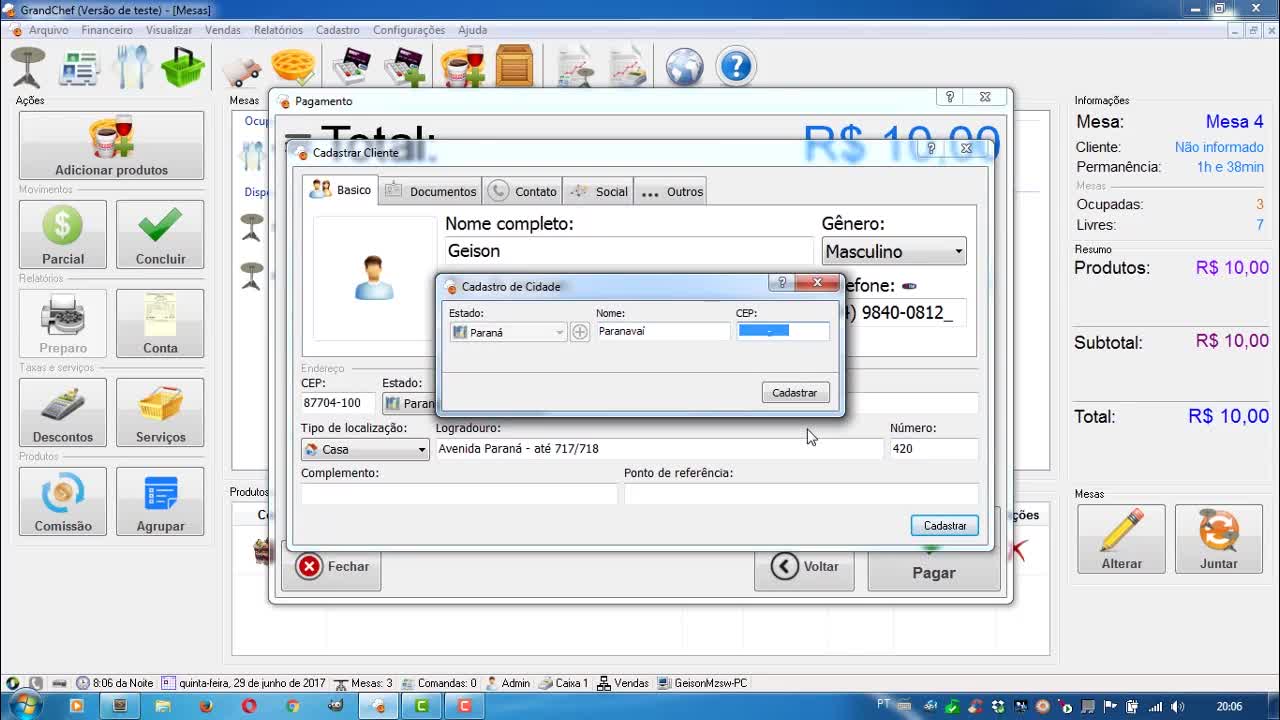
Task: Click the cash register with plus icon
Action: (x=404, y=67)
